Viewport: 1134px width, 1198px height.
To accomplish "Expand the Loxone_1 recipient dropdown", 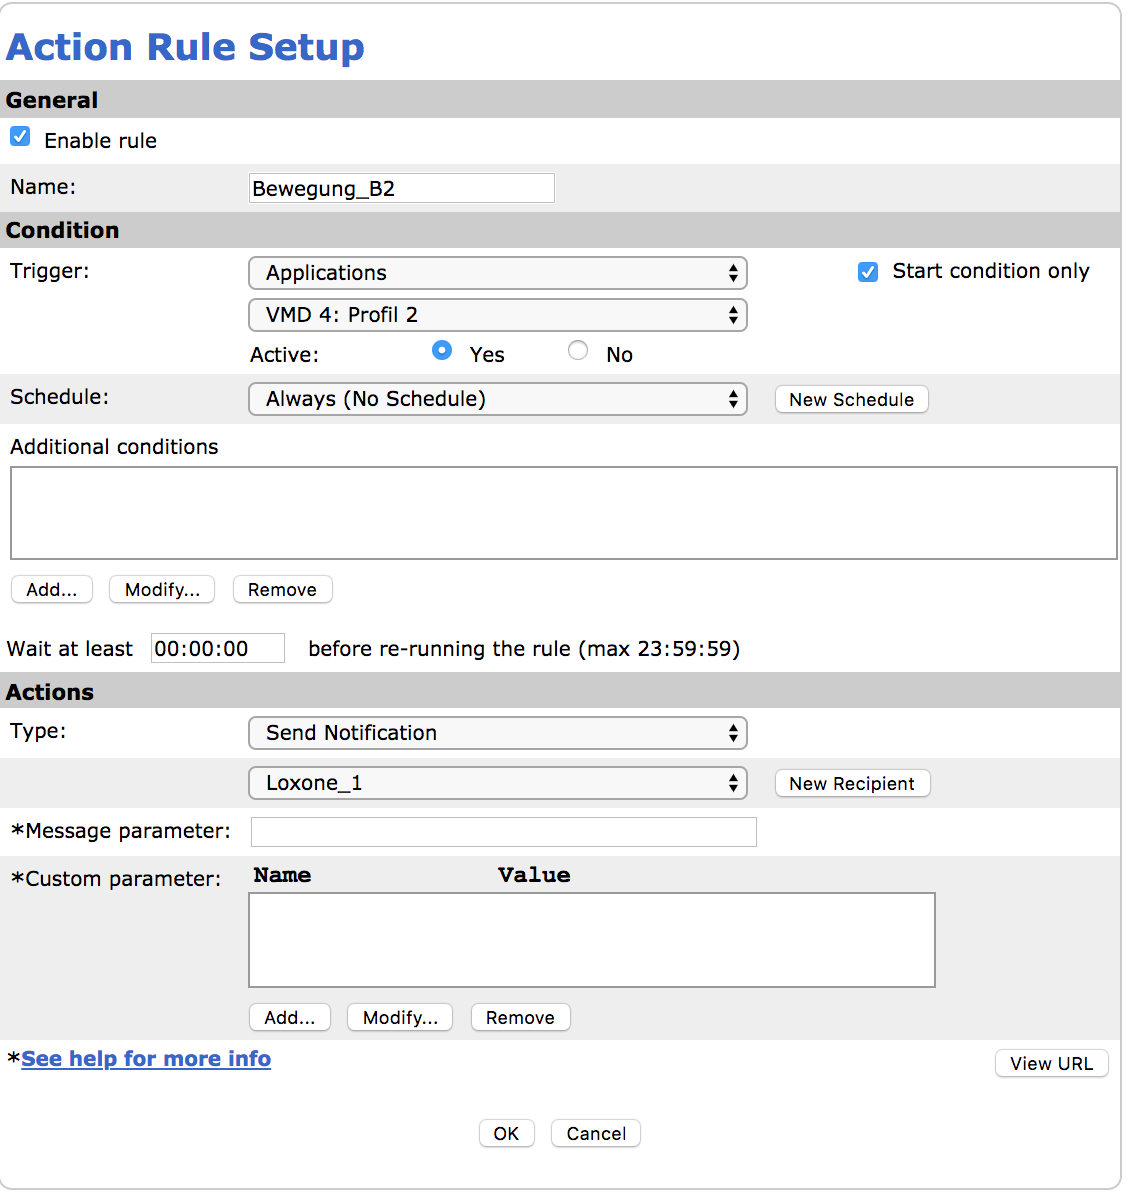I will [x=497, y=783].
